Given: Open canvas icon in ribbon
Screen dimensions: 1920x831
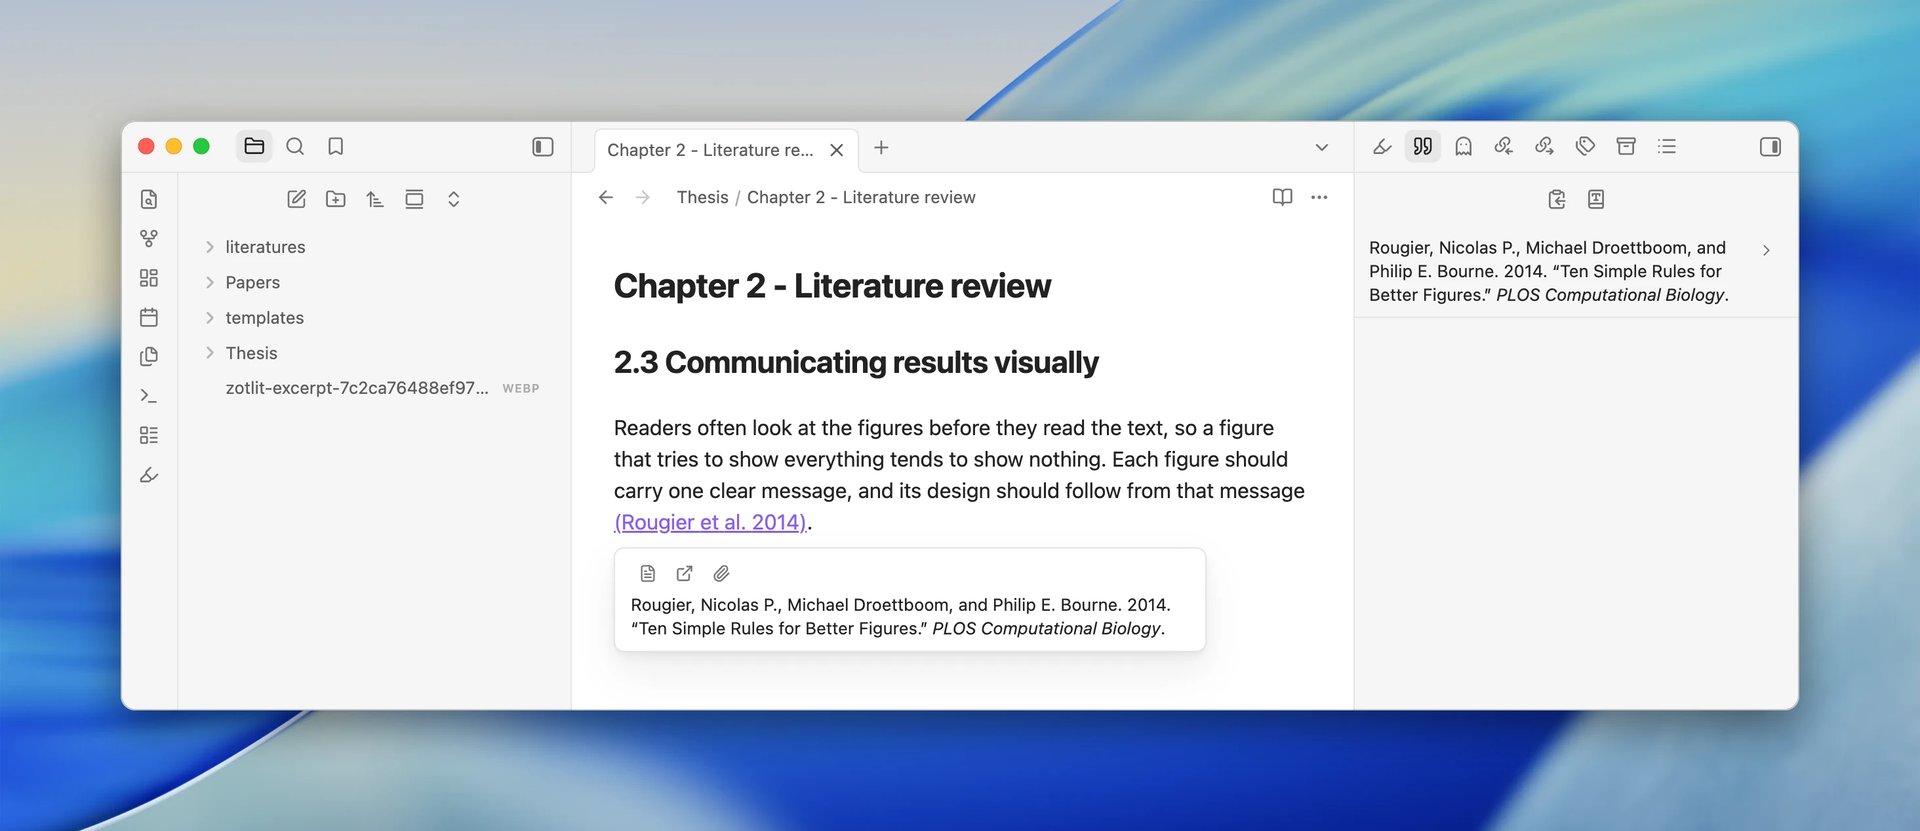Looking at the screenshot, I should (x=149, y=278).
